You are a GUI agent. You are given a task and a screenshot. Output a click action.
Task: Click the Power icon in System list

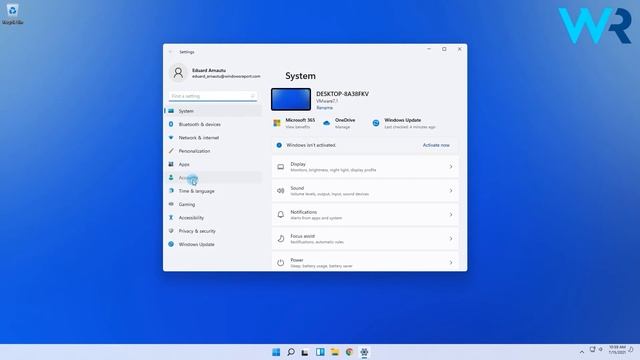click(281, 263)
